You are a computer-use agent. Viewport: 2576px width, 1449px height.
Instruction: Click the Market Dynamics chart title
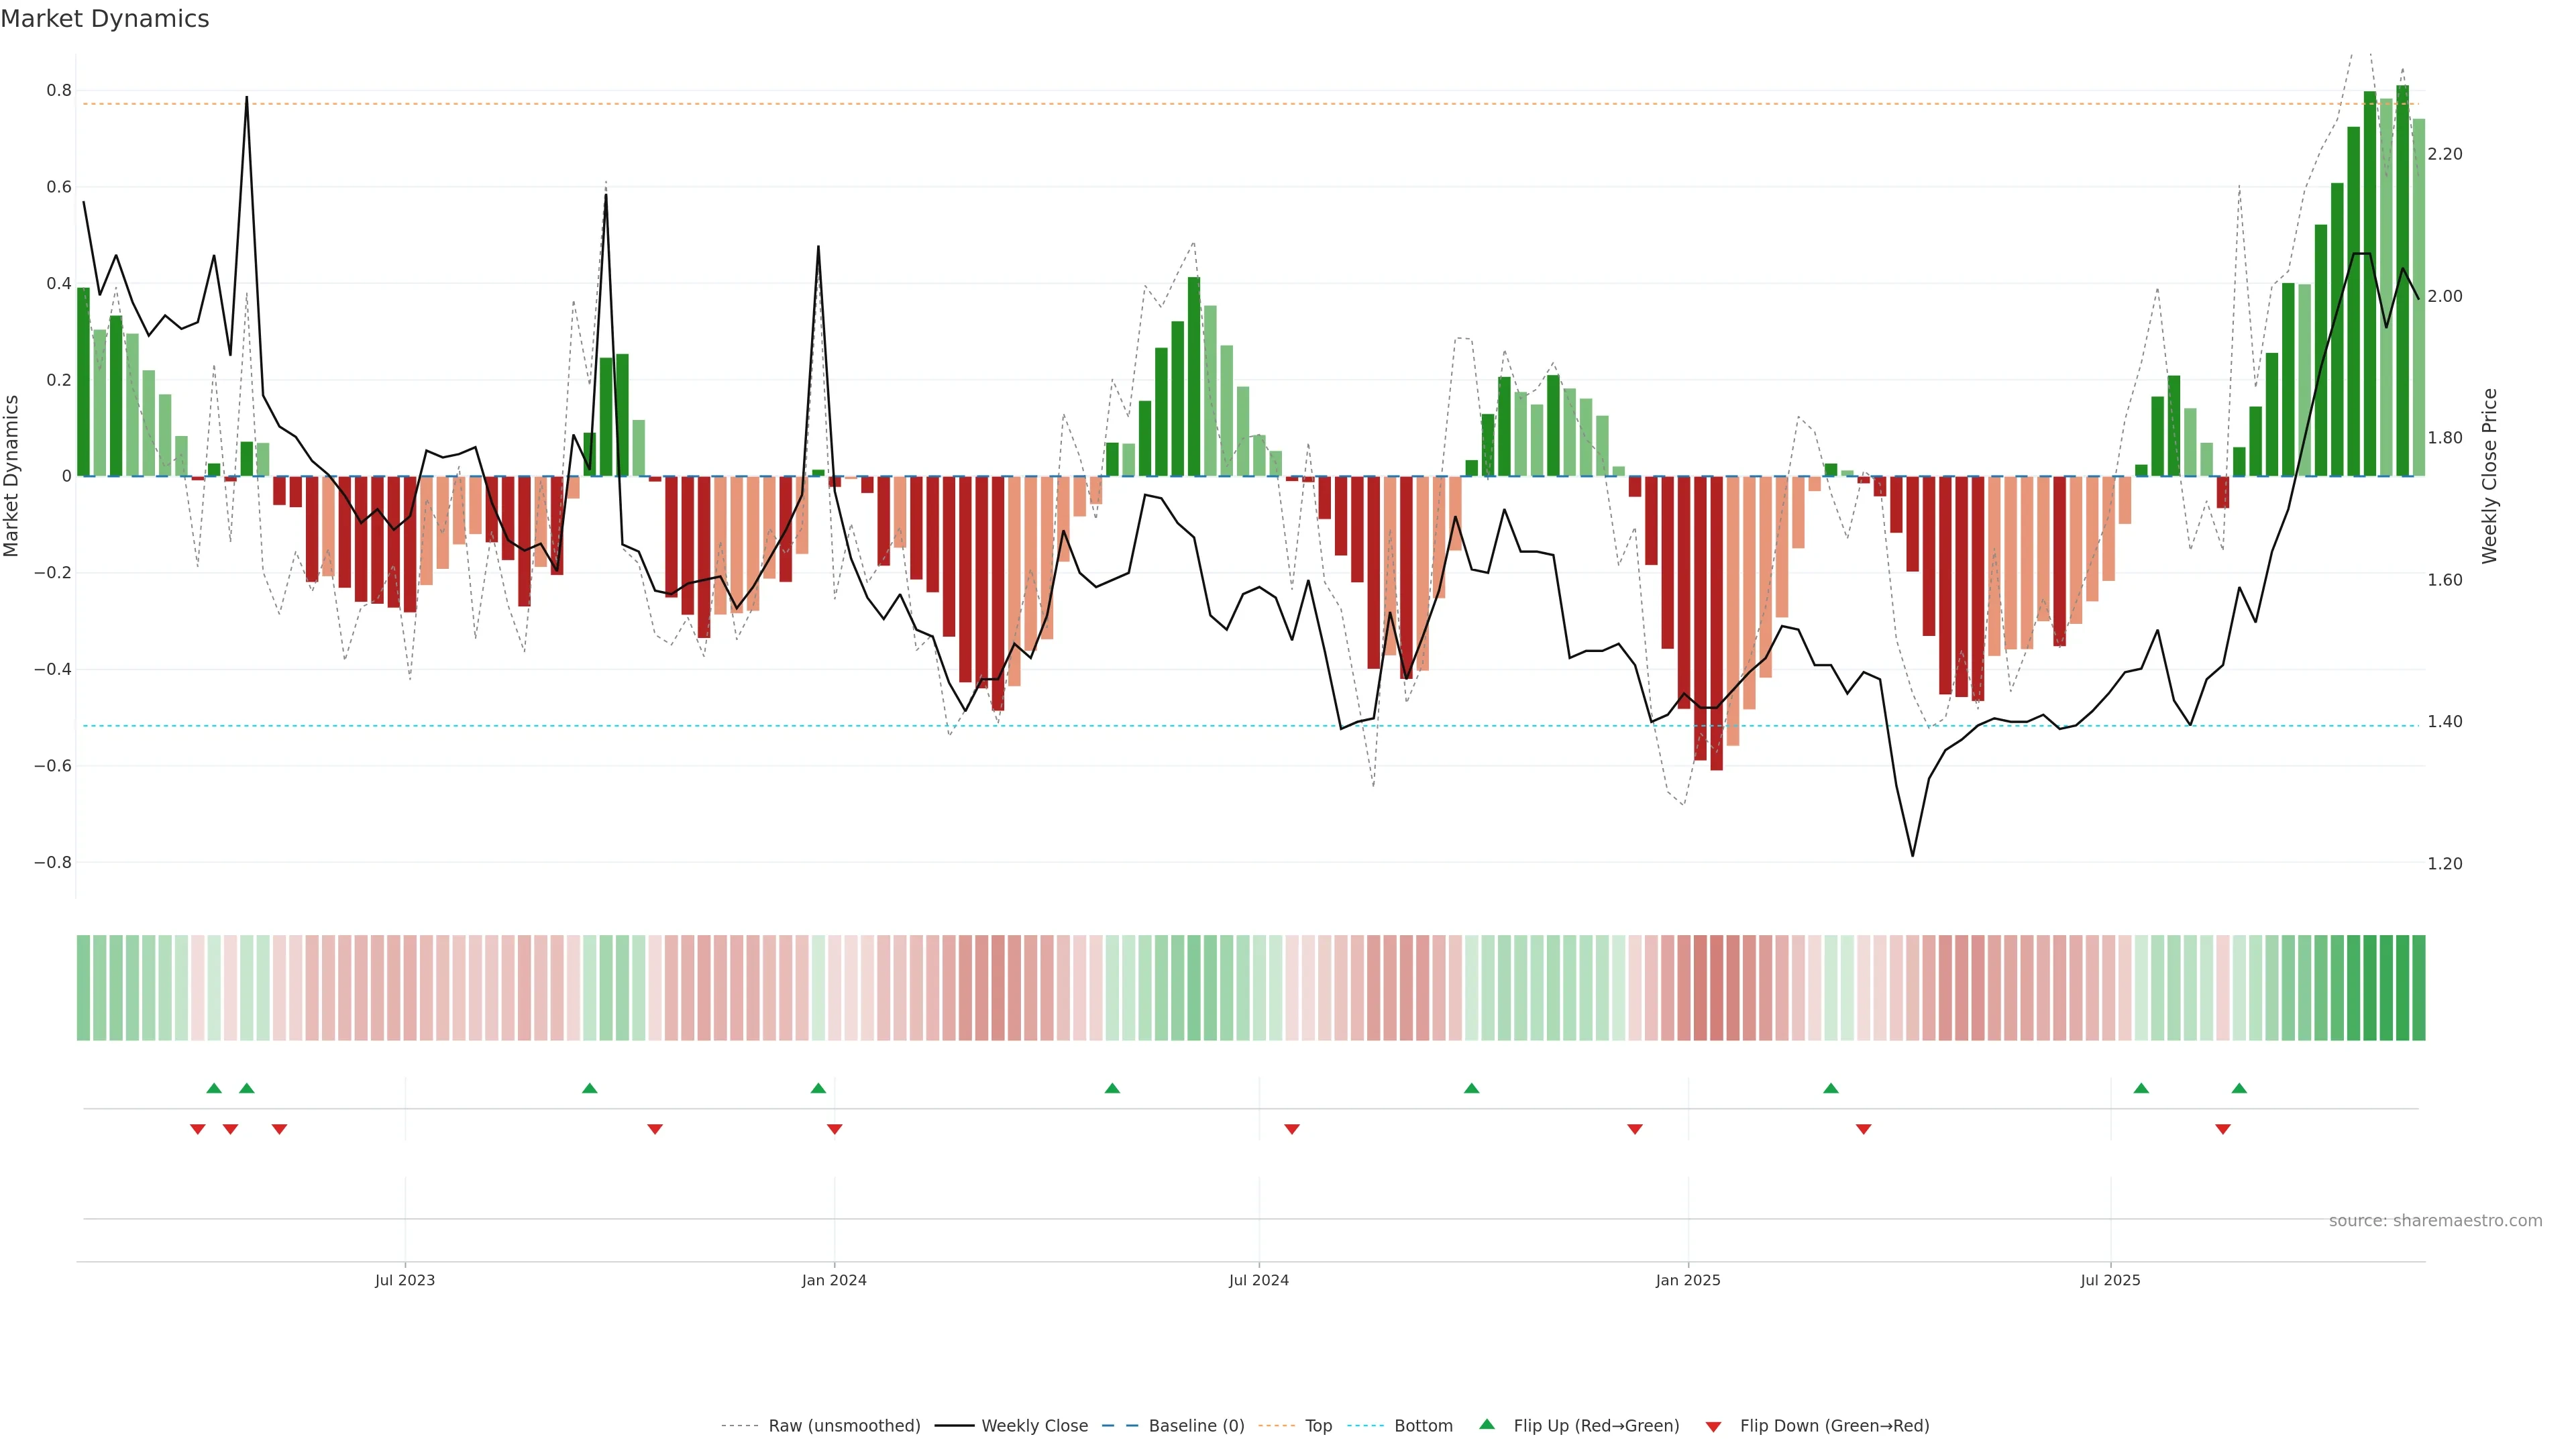point(105,19)
